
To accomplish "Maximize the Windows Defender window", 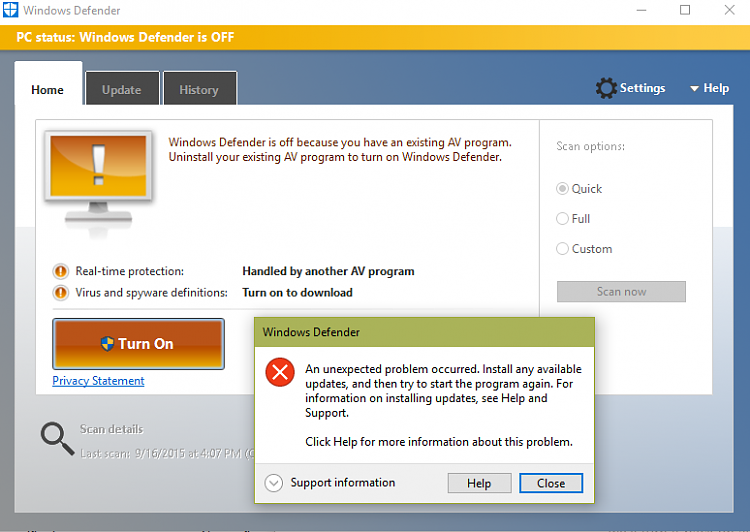I will pos(685,10).
